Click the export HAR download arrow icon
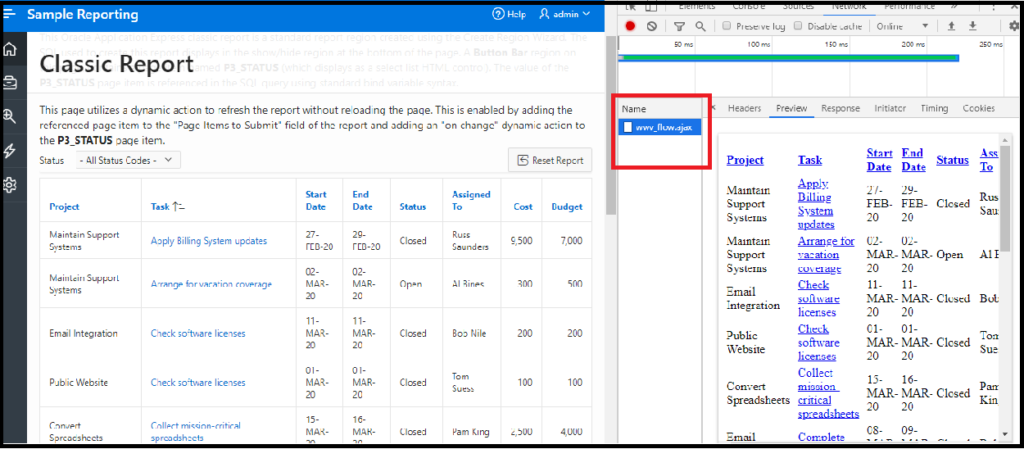Image resolution: width=1024 pixels, height=449 pixels. click(973, 26)
